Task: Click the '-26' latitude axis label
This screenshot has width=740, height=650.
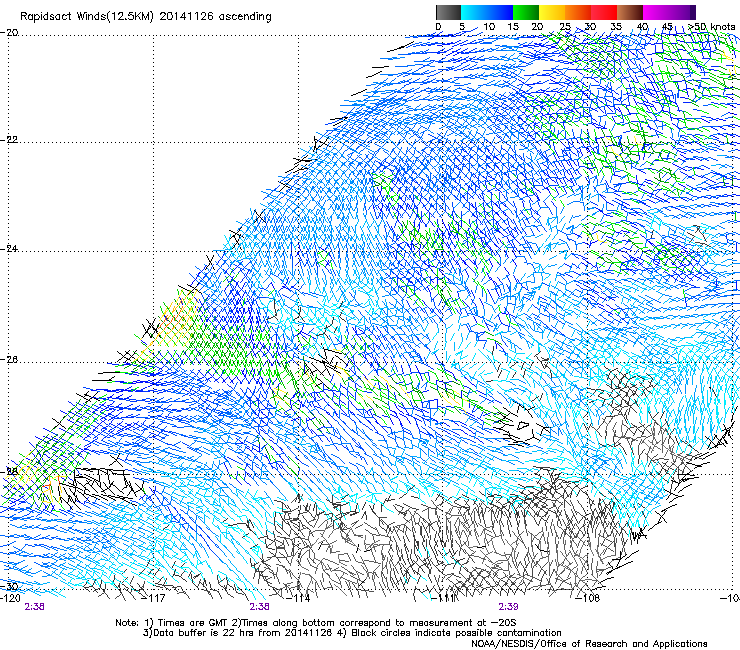Action: [x=9, y=360]
